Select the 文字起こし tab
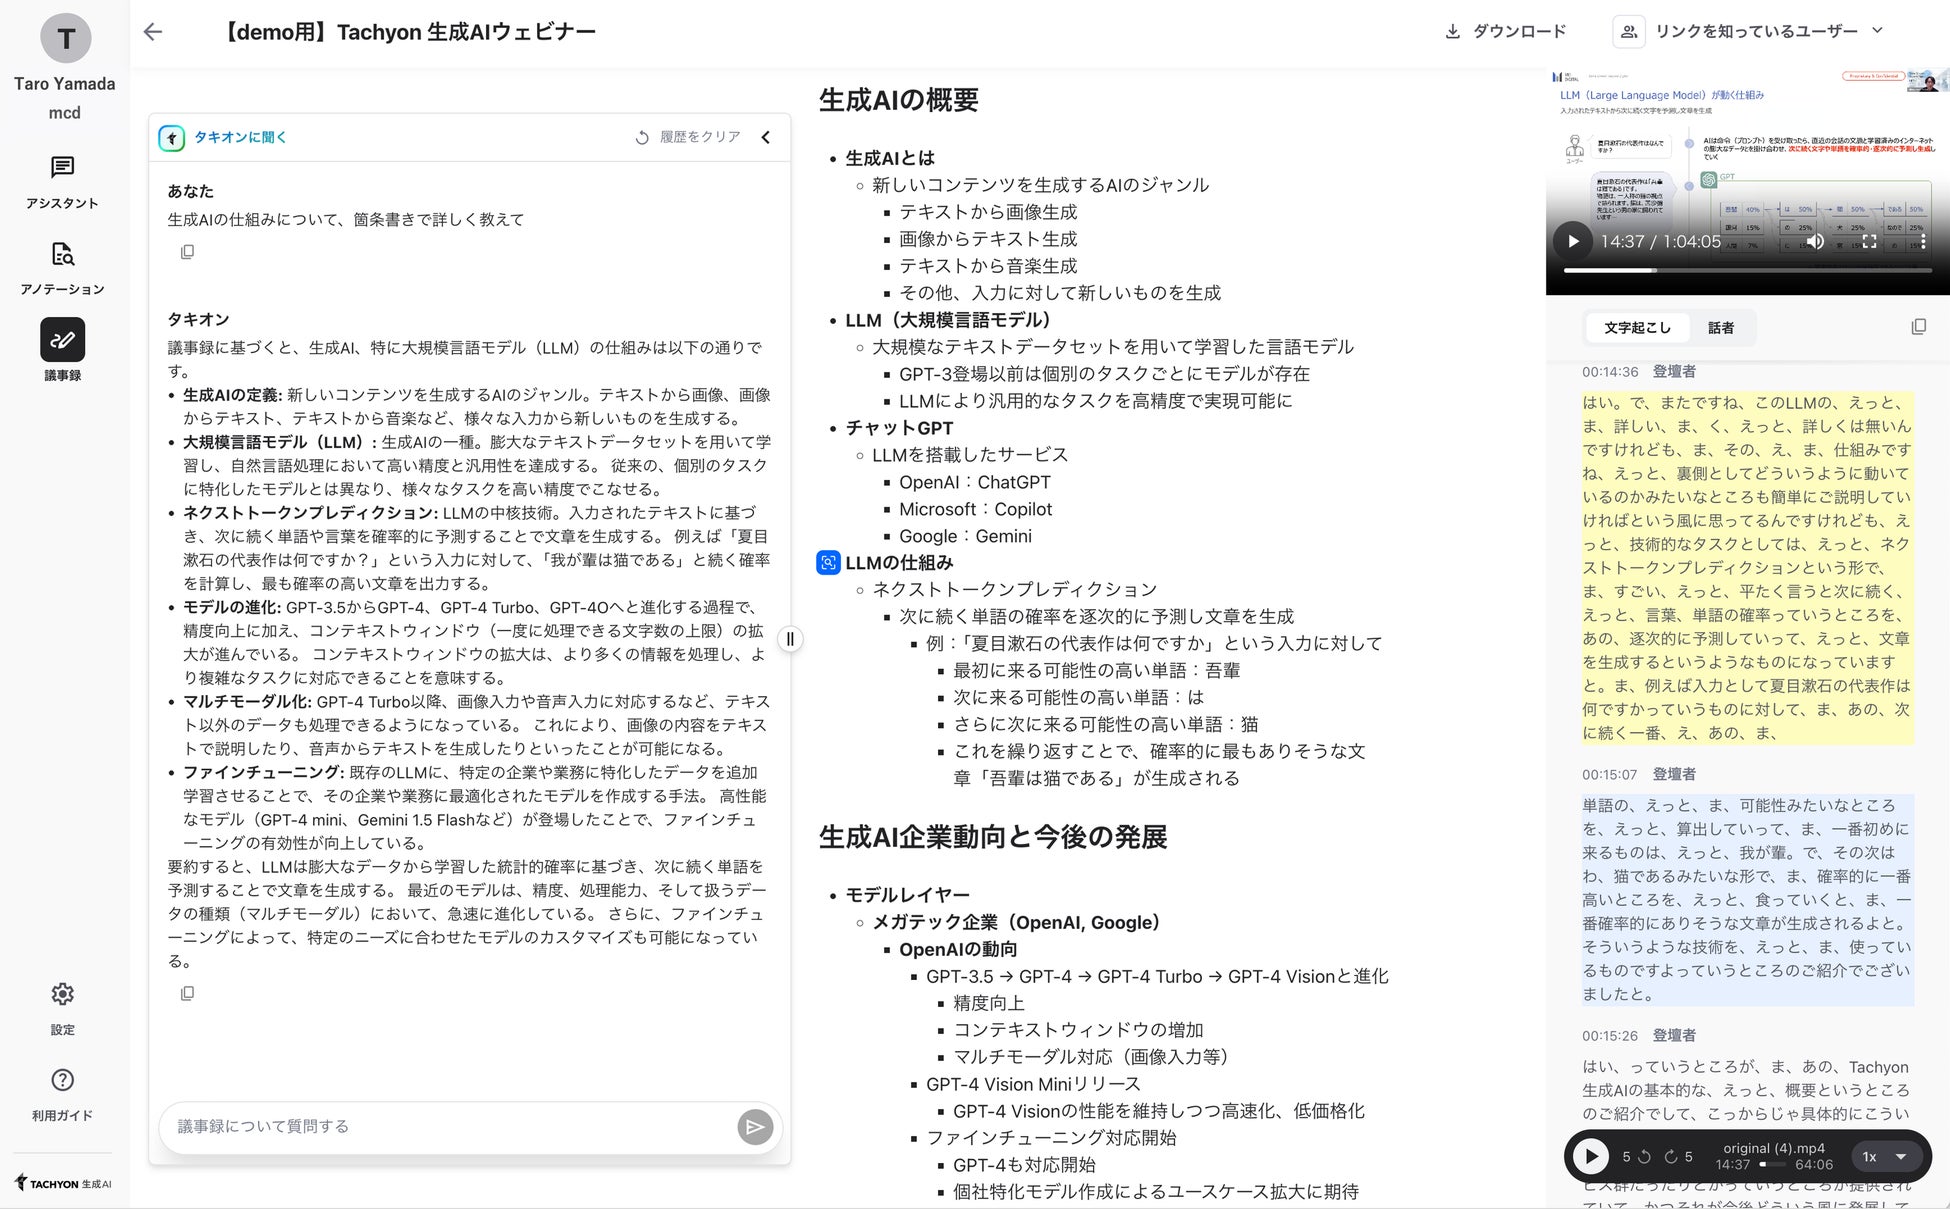Image resolution: width=1950 pixels, height=1209 pixels. [1637, 328]
